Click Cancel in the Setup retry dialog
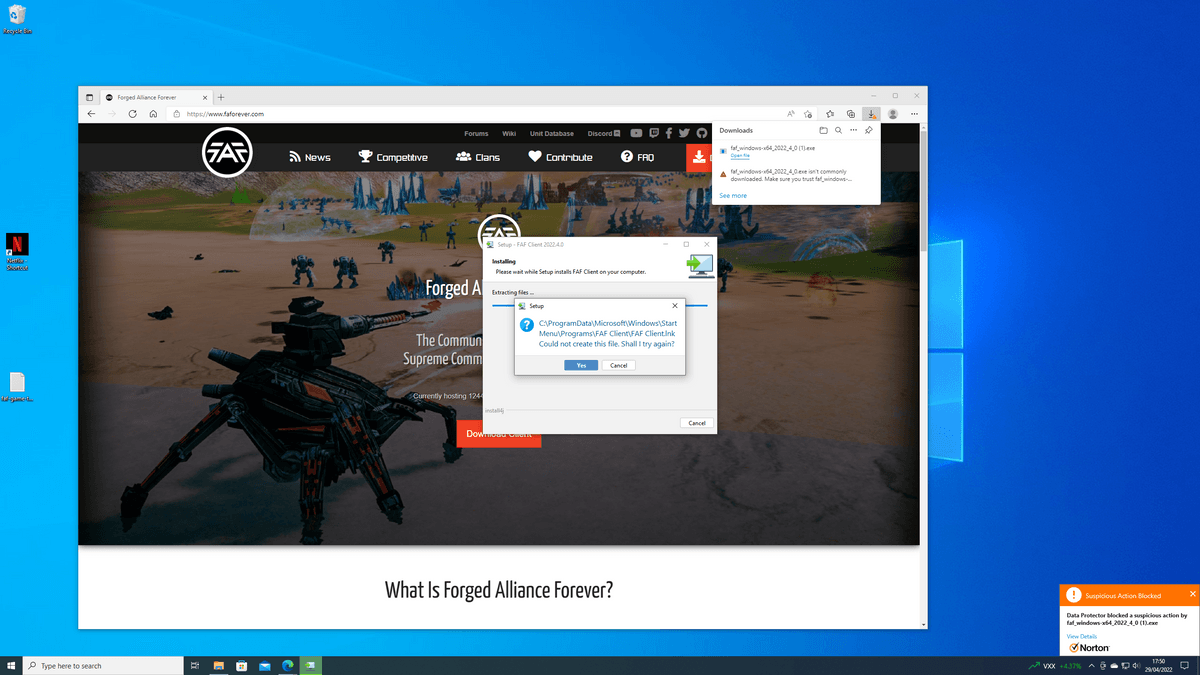The image size is (1200, 675). click(618, 365)
